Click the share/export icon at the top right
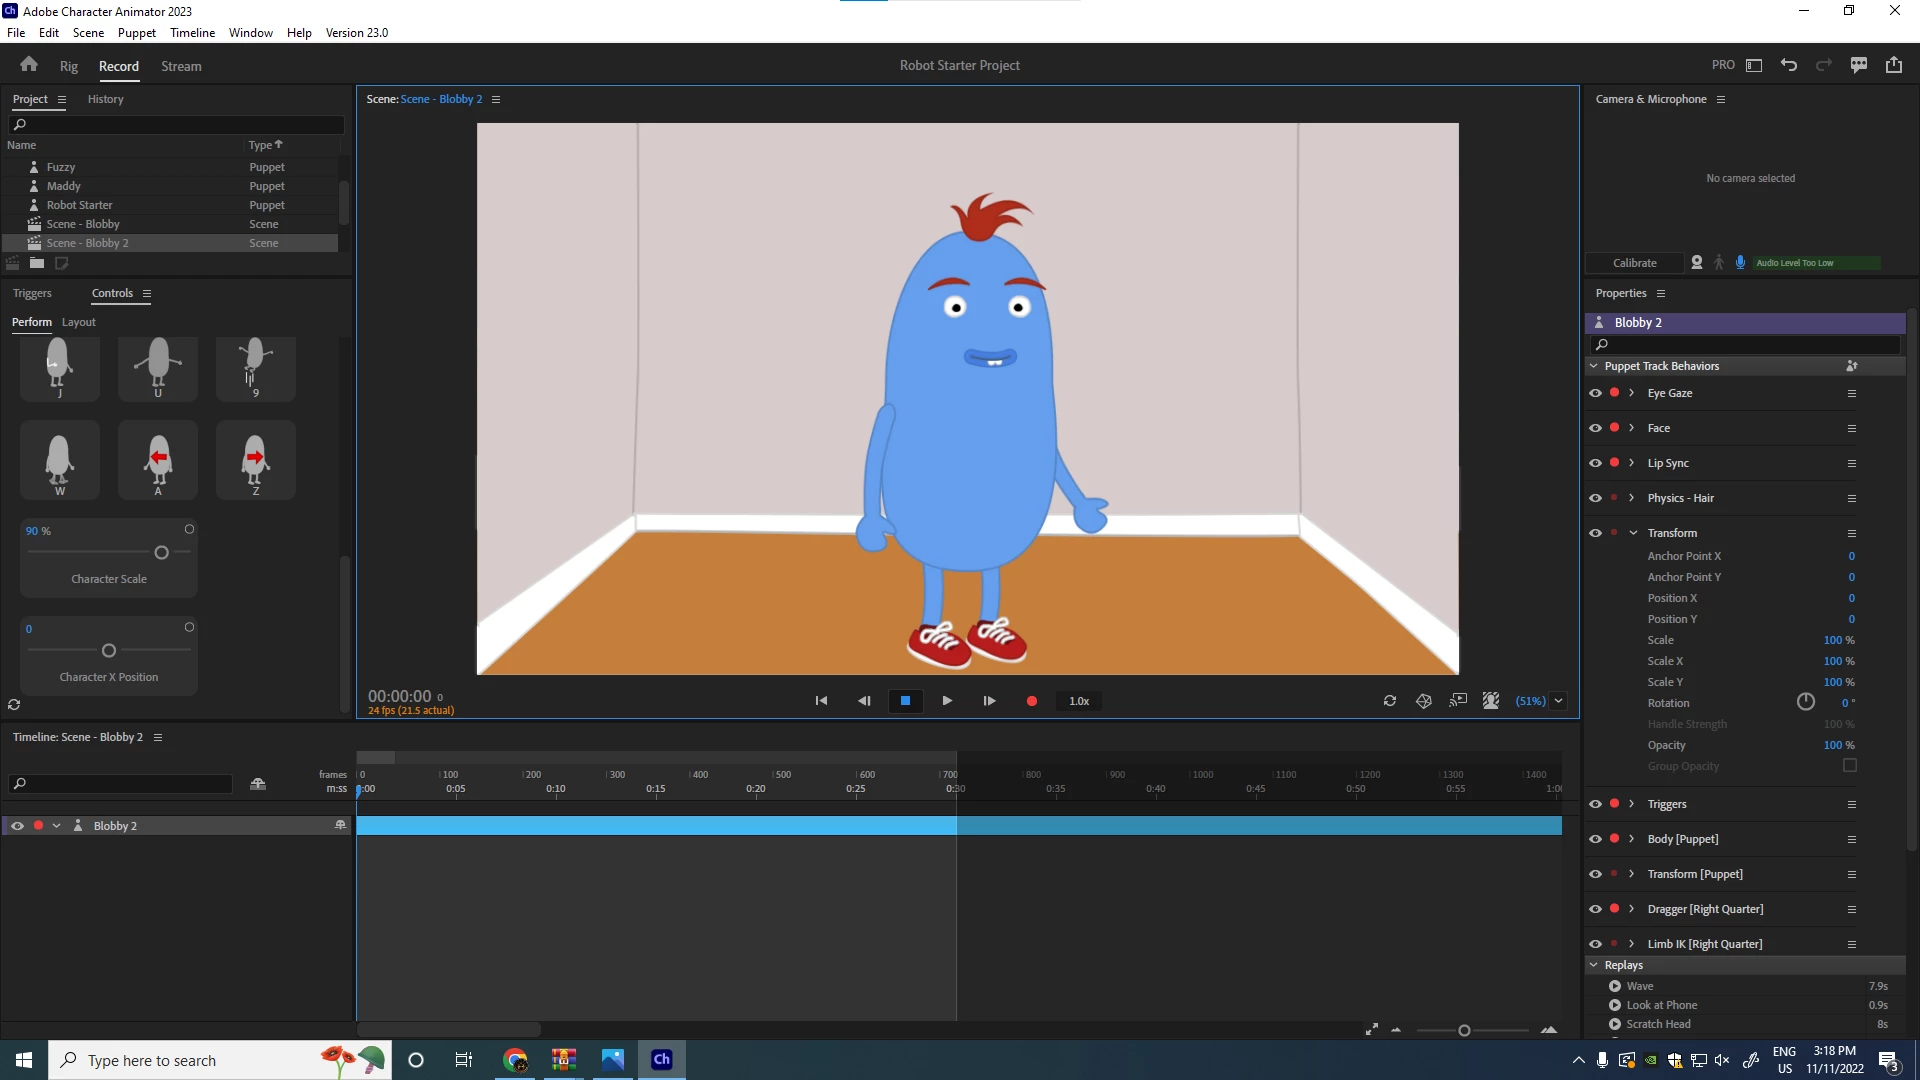This screenshot has width=1920, height=1080. (x=1894, y=65)
